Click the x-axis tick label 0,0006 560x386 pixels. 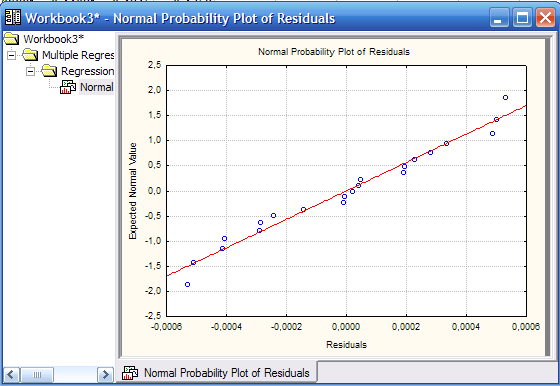point(526,327)
